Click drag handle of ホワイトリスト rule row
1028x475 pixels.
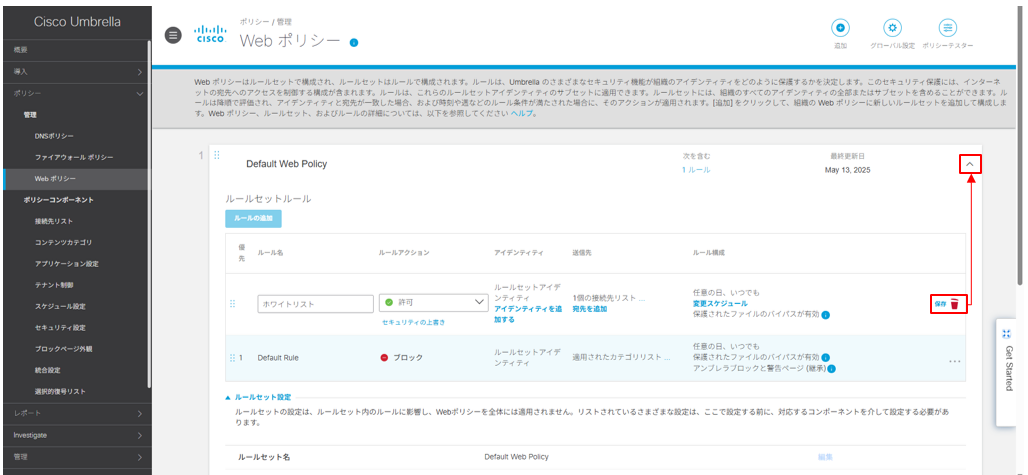click(232, 304)
